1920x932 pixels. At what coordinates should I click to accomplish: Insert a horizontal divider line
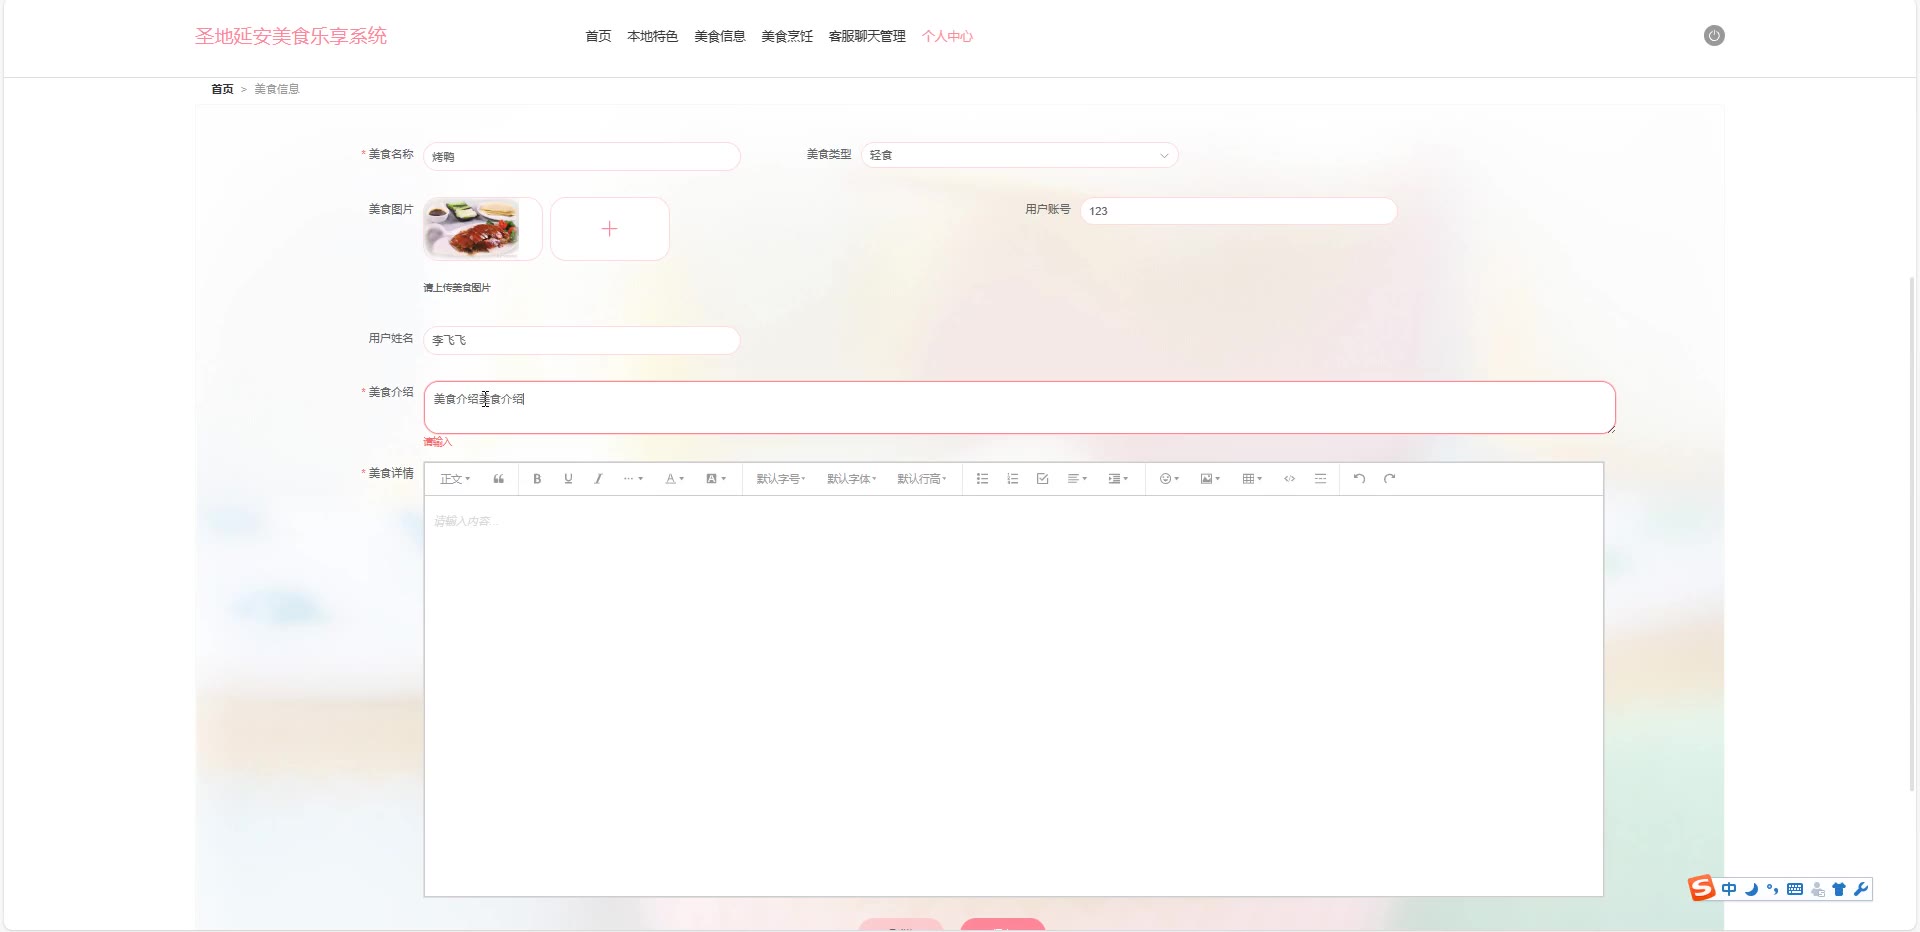tap(1320, 479)
